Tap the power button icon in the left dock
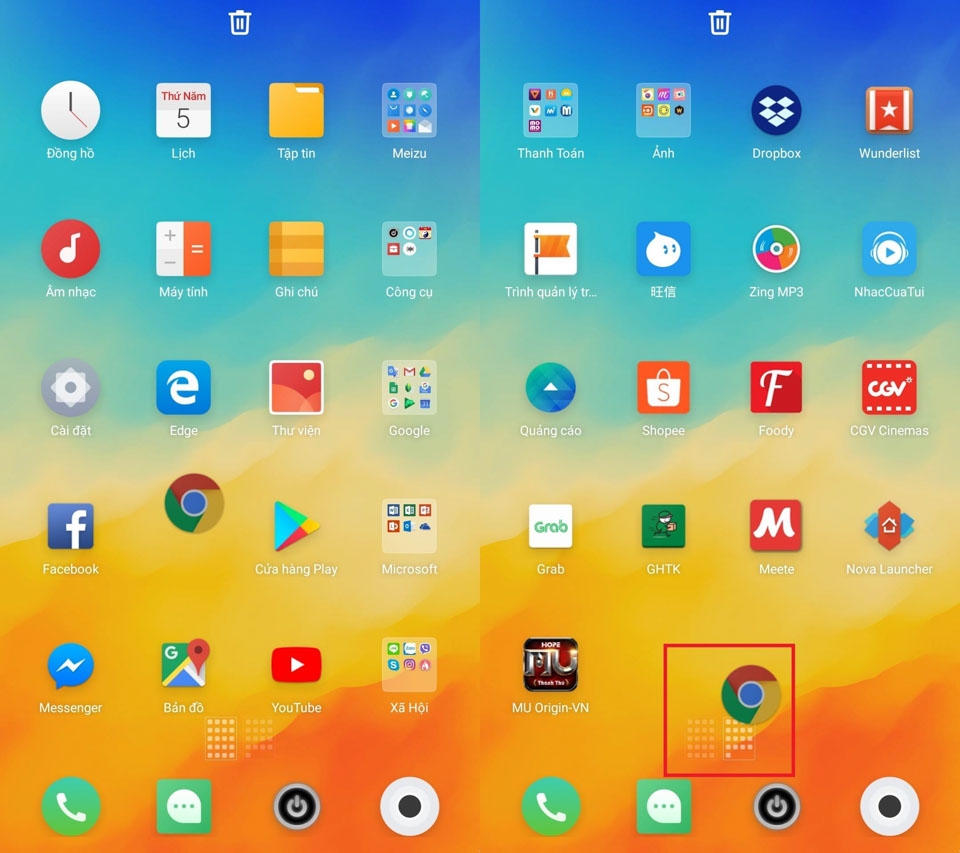 pos(296,806)
